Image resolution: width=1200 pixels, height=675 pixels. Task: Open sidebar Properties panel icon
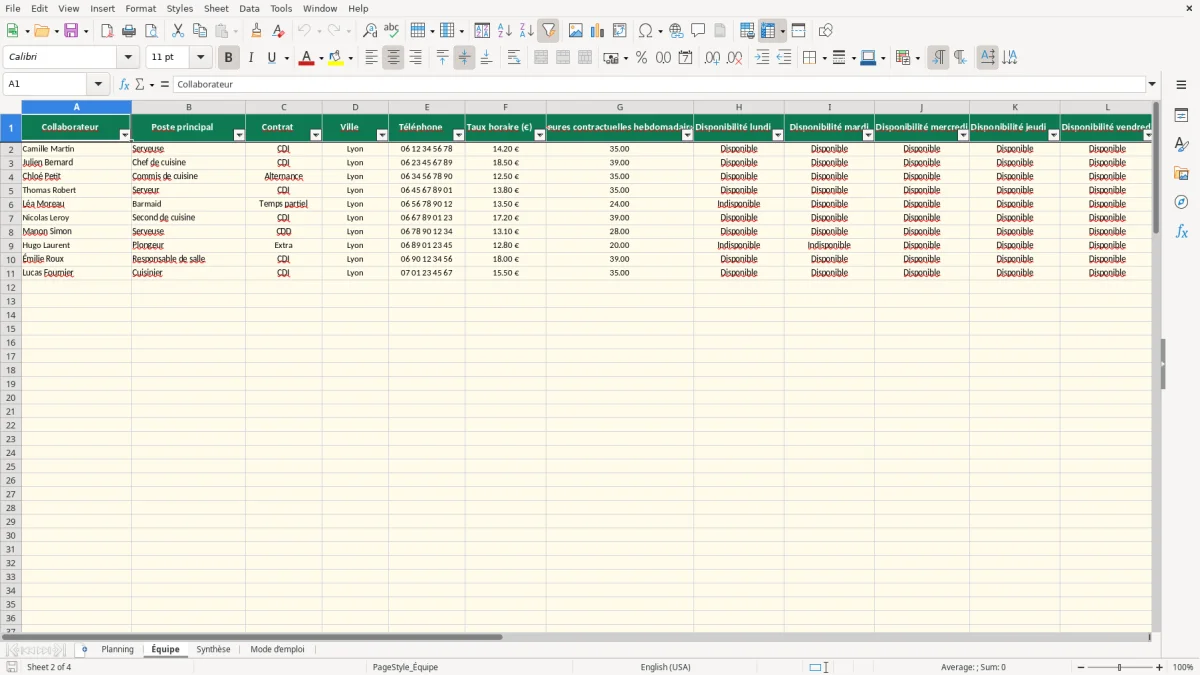pyautogui.click(x=1181, y=116)
